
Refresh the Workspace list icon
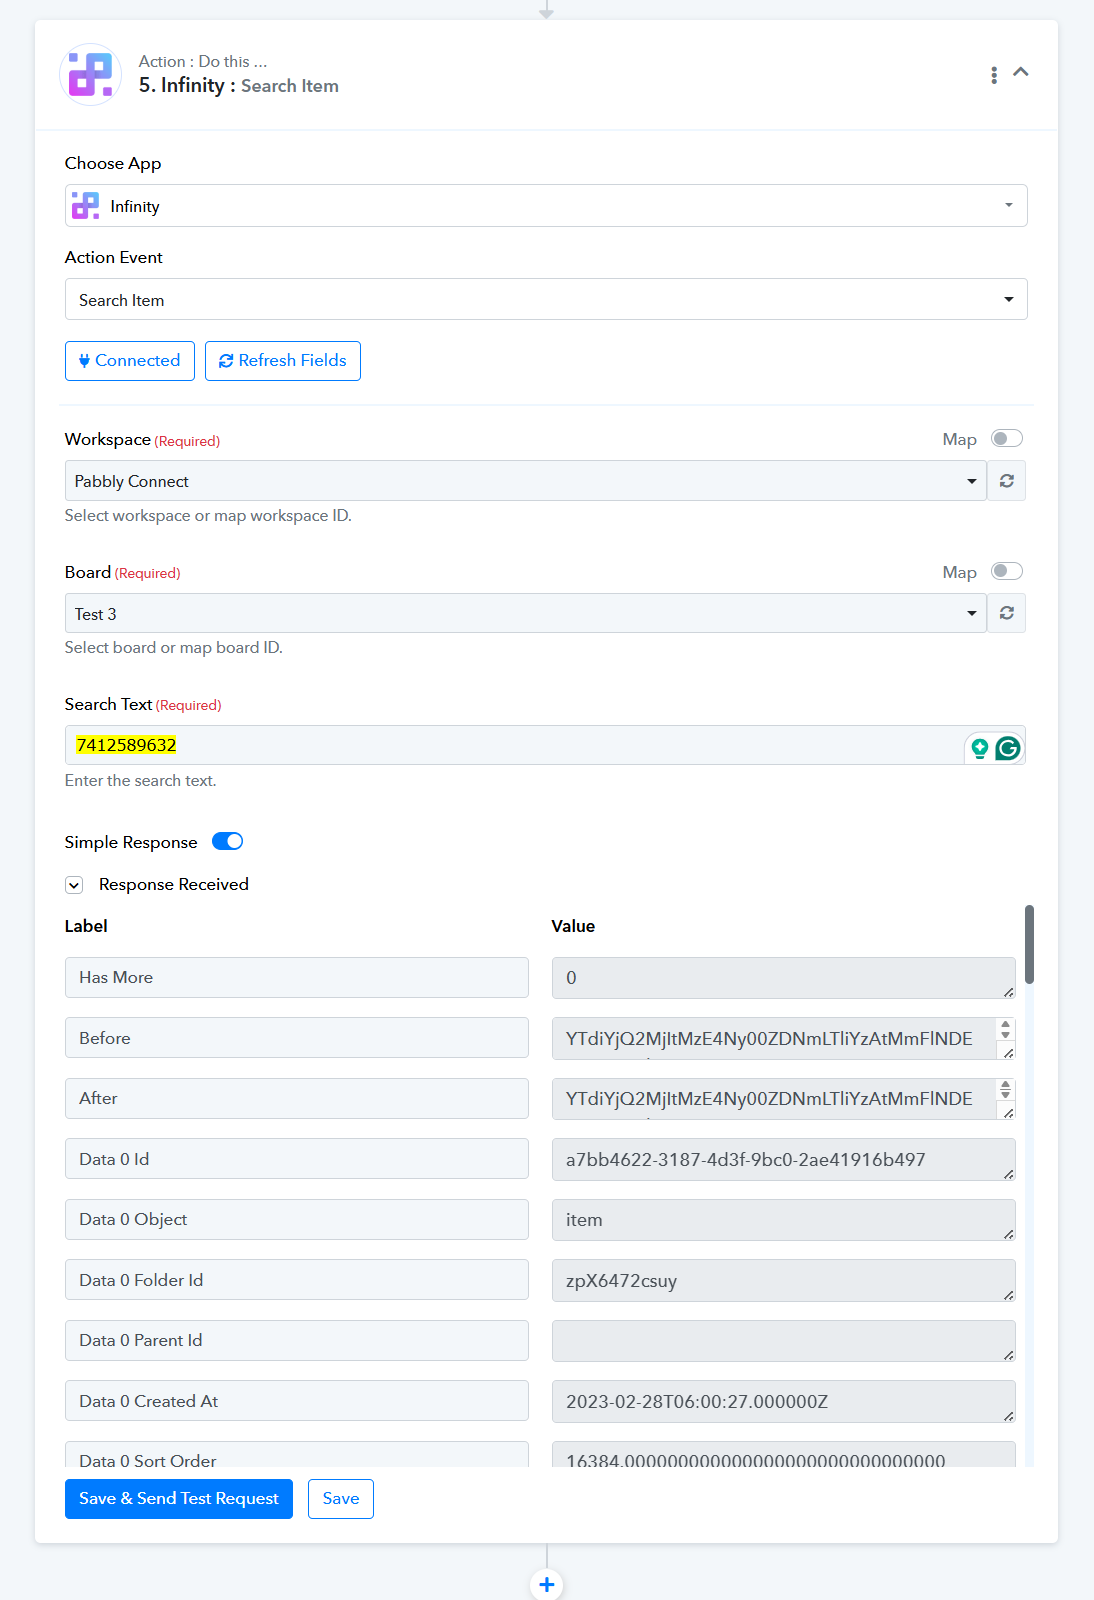[x=1007, y=481]
